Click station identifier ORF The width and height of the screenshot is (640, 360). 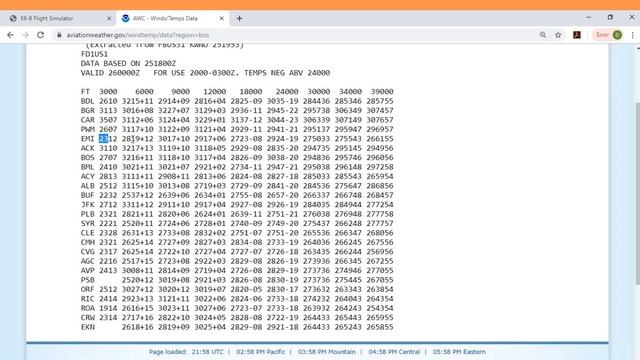(87, 289)
